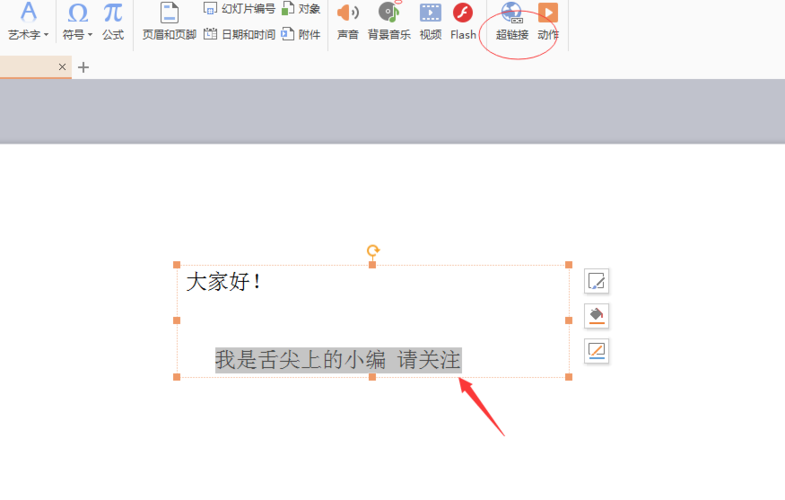Image resolution: width=785 pixels, height=500 pixels.
Task: Insert 日期和时间 date and time
Action: tap(239, 35)
